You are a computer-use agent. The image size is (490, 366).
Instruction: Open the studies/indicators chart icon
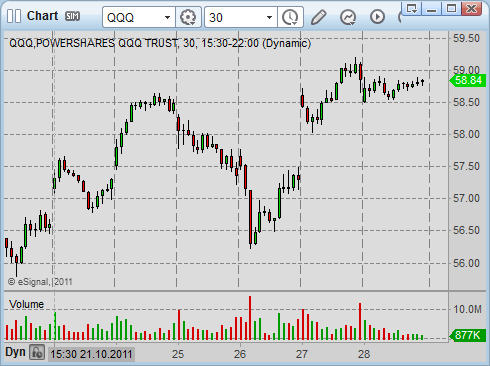click(x=348, y=17)
